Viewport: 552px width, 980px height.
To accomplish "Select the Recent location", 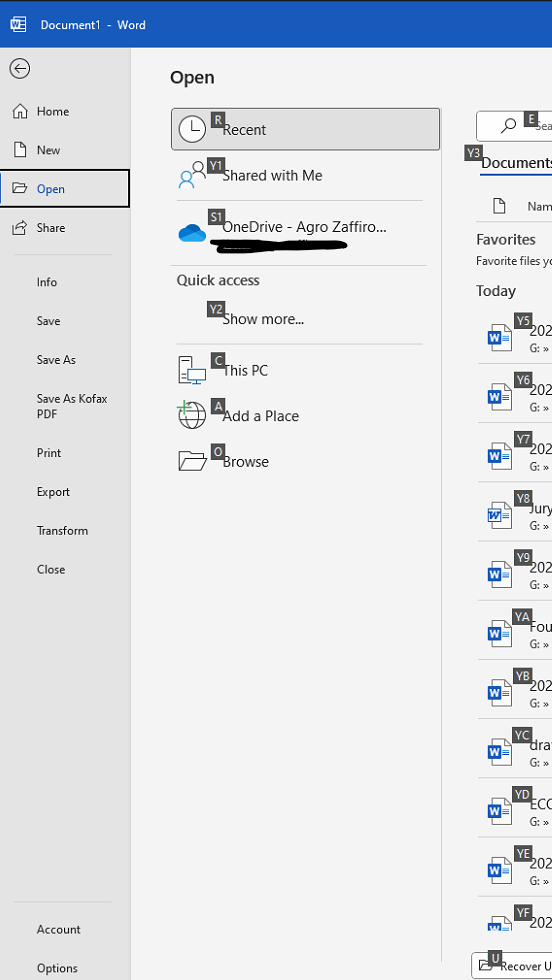I will 305,129.
